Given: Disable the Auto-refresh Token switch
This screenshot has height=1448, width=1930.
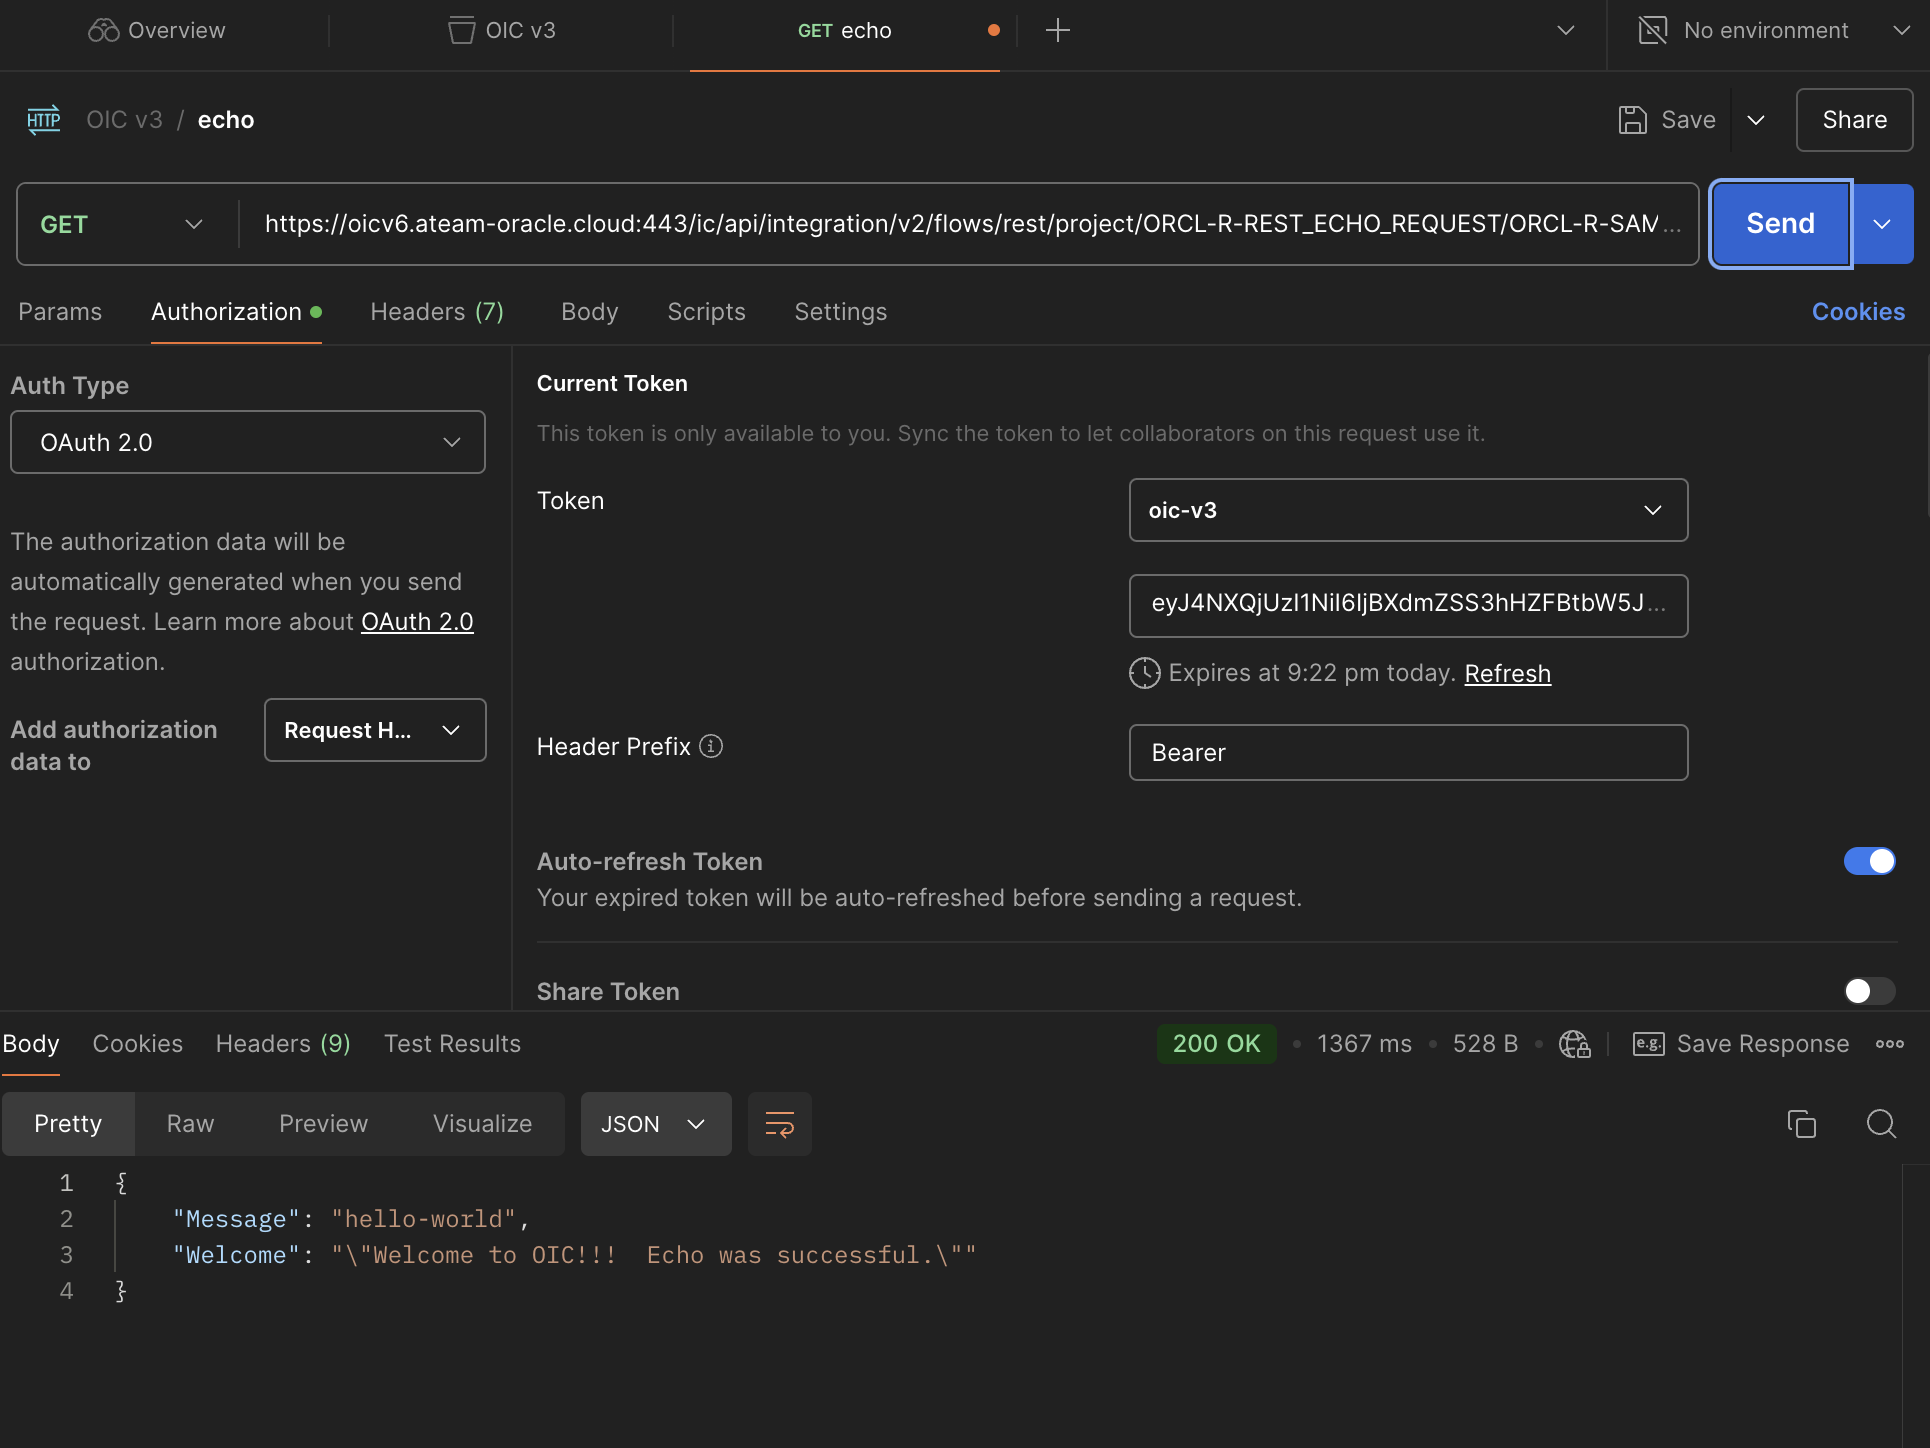Looking at the screenshot, I should click(1868, 861).
